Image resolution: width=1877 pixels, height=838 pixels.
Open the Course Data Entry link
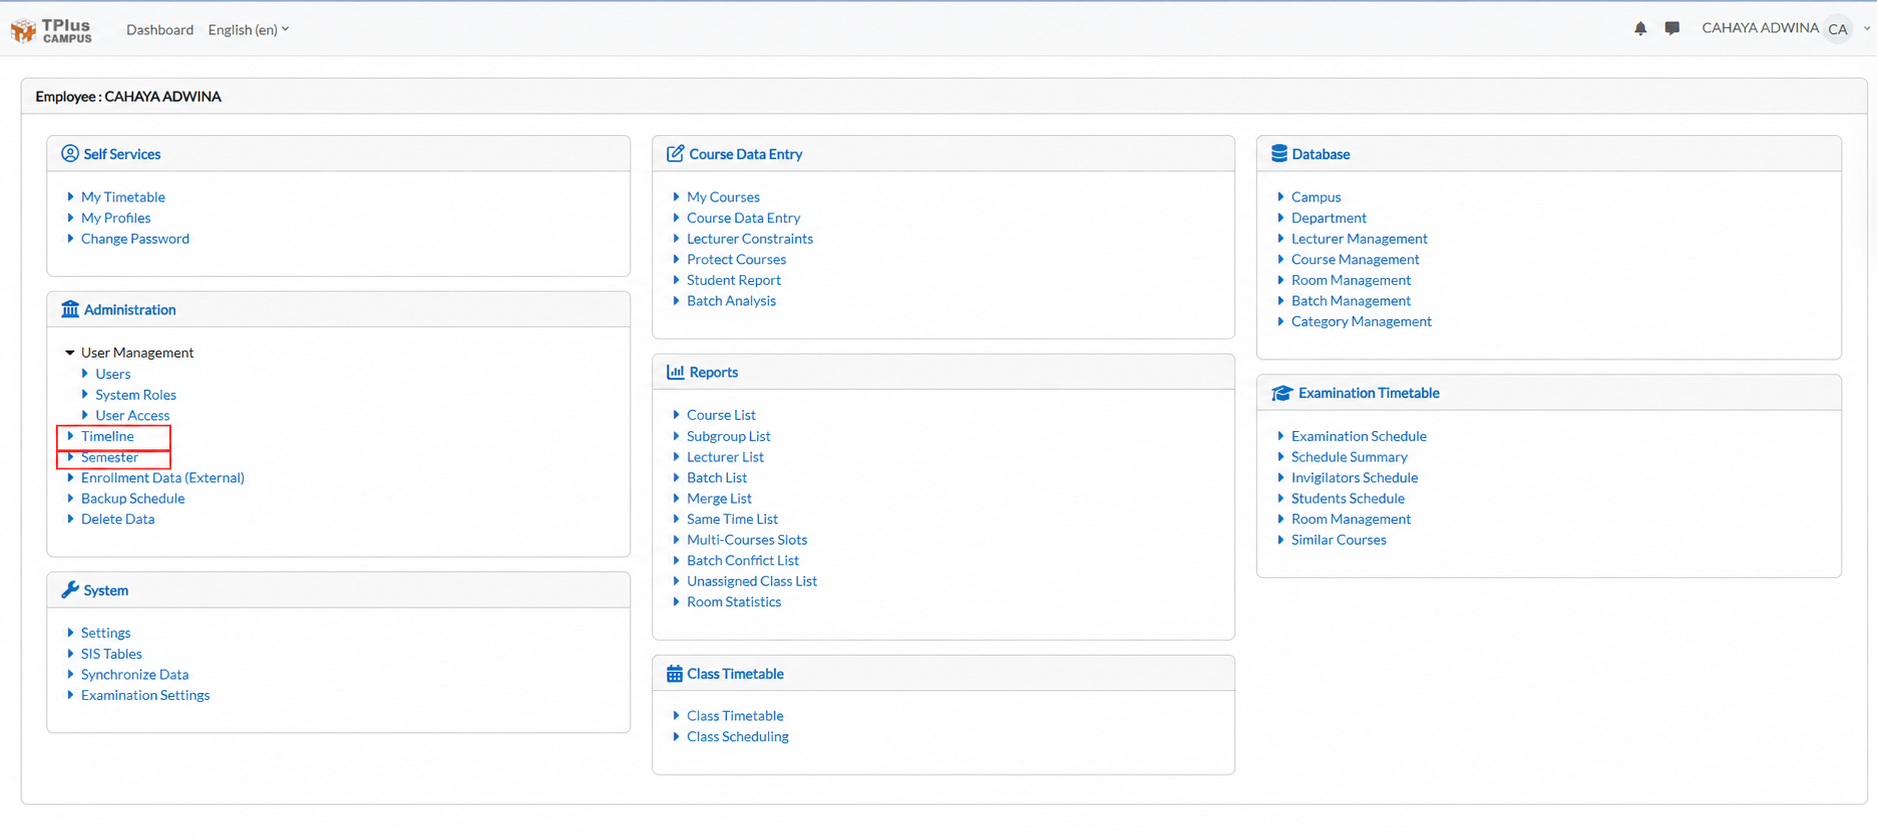[743, 218]
